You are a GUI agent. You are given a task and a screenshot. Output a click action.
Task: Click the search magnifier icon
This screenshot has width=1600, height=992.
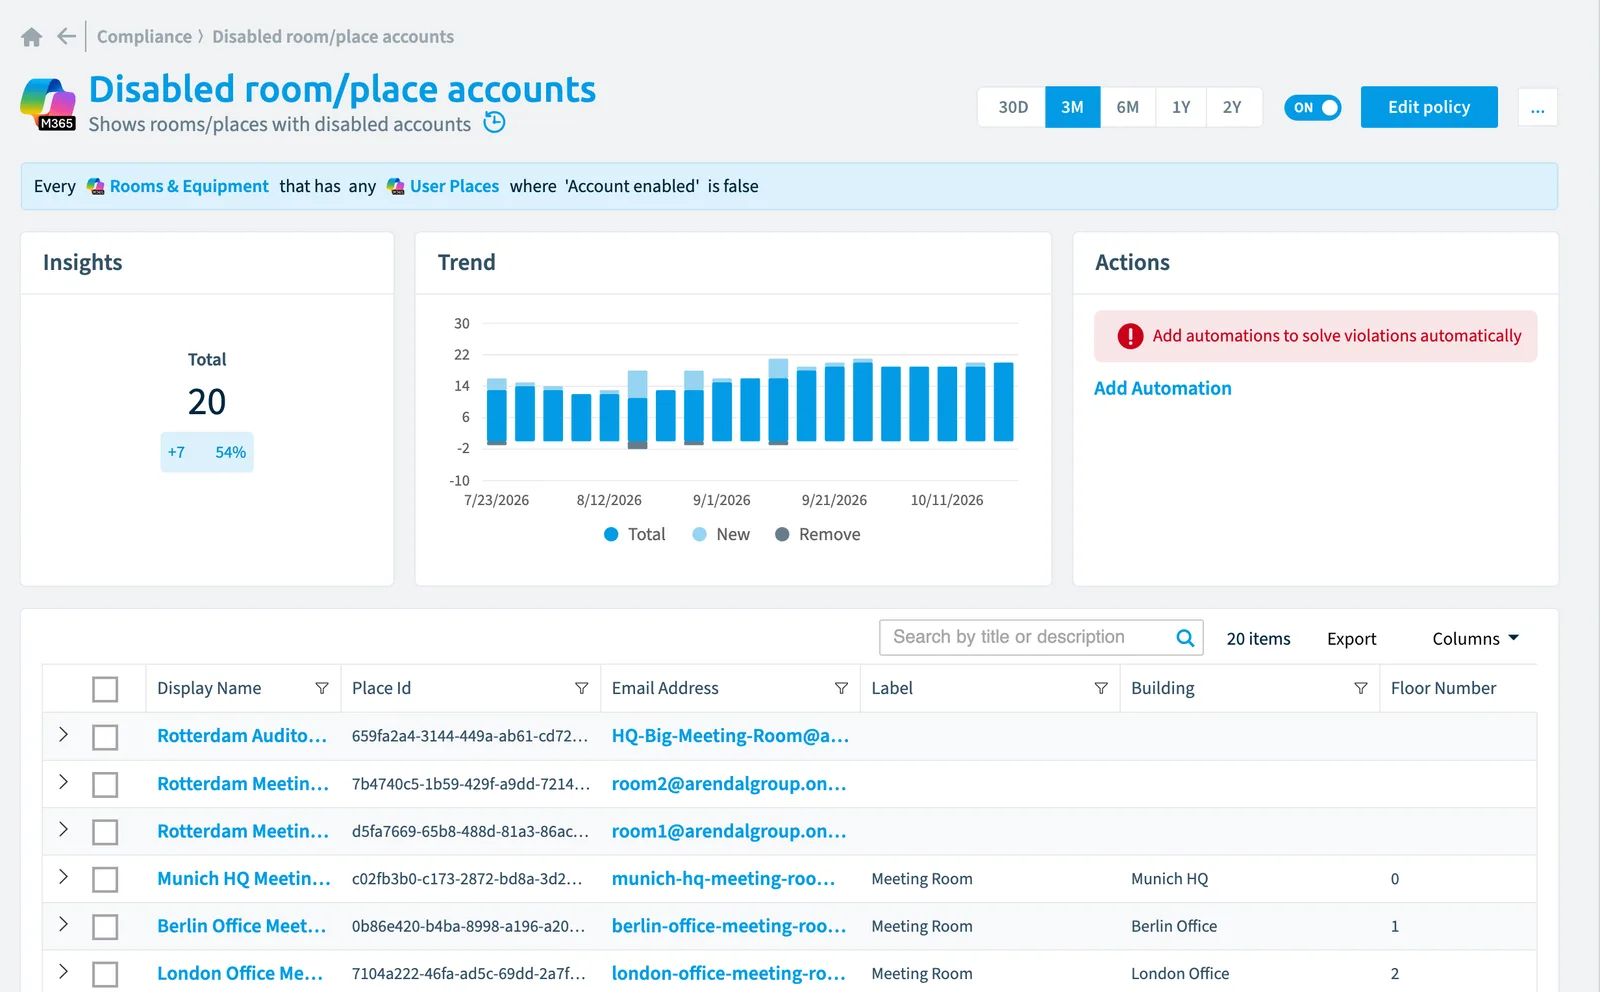[x=1185, y=638]
